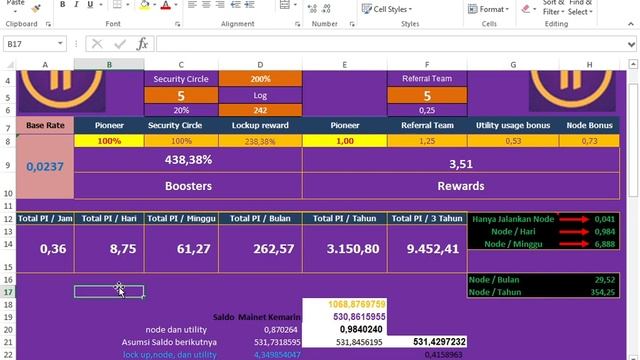
Task: Select column A header
Action: coord(45,64)
